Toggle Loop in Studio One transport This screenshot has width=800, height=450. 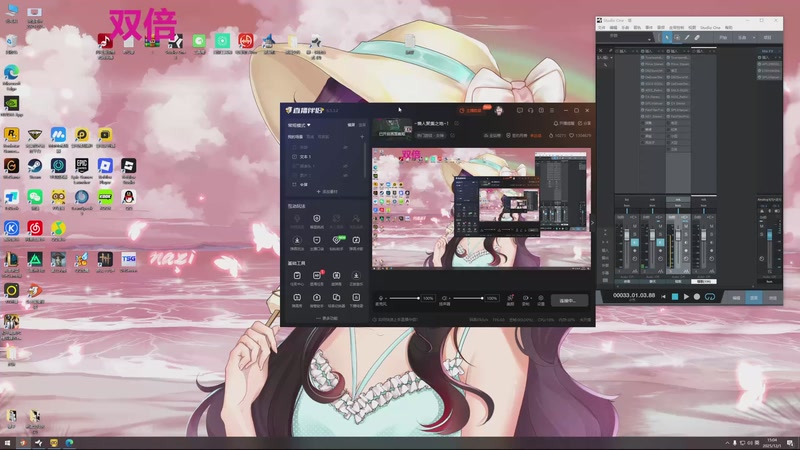pyautogui.click(x=710, y=296)
